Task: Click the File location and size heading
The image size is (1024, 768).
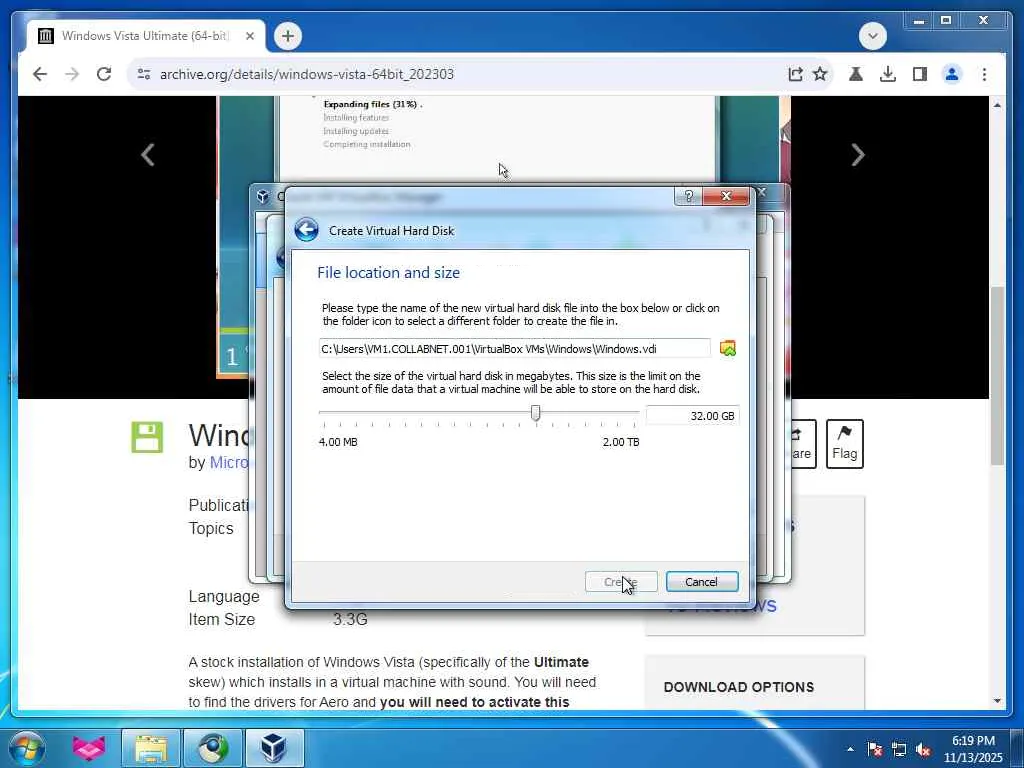Action: pyautogui.click(x=389, y=272)
